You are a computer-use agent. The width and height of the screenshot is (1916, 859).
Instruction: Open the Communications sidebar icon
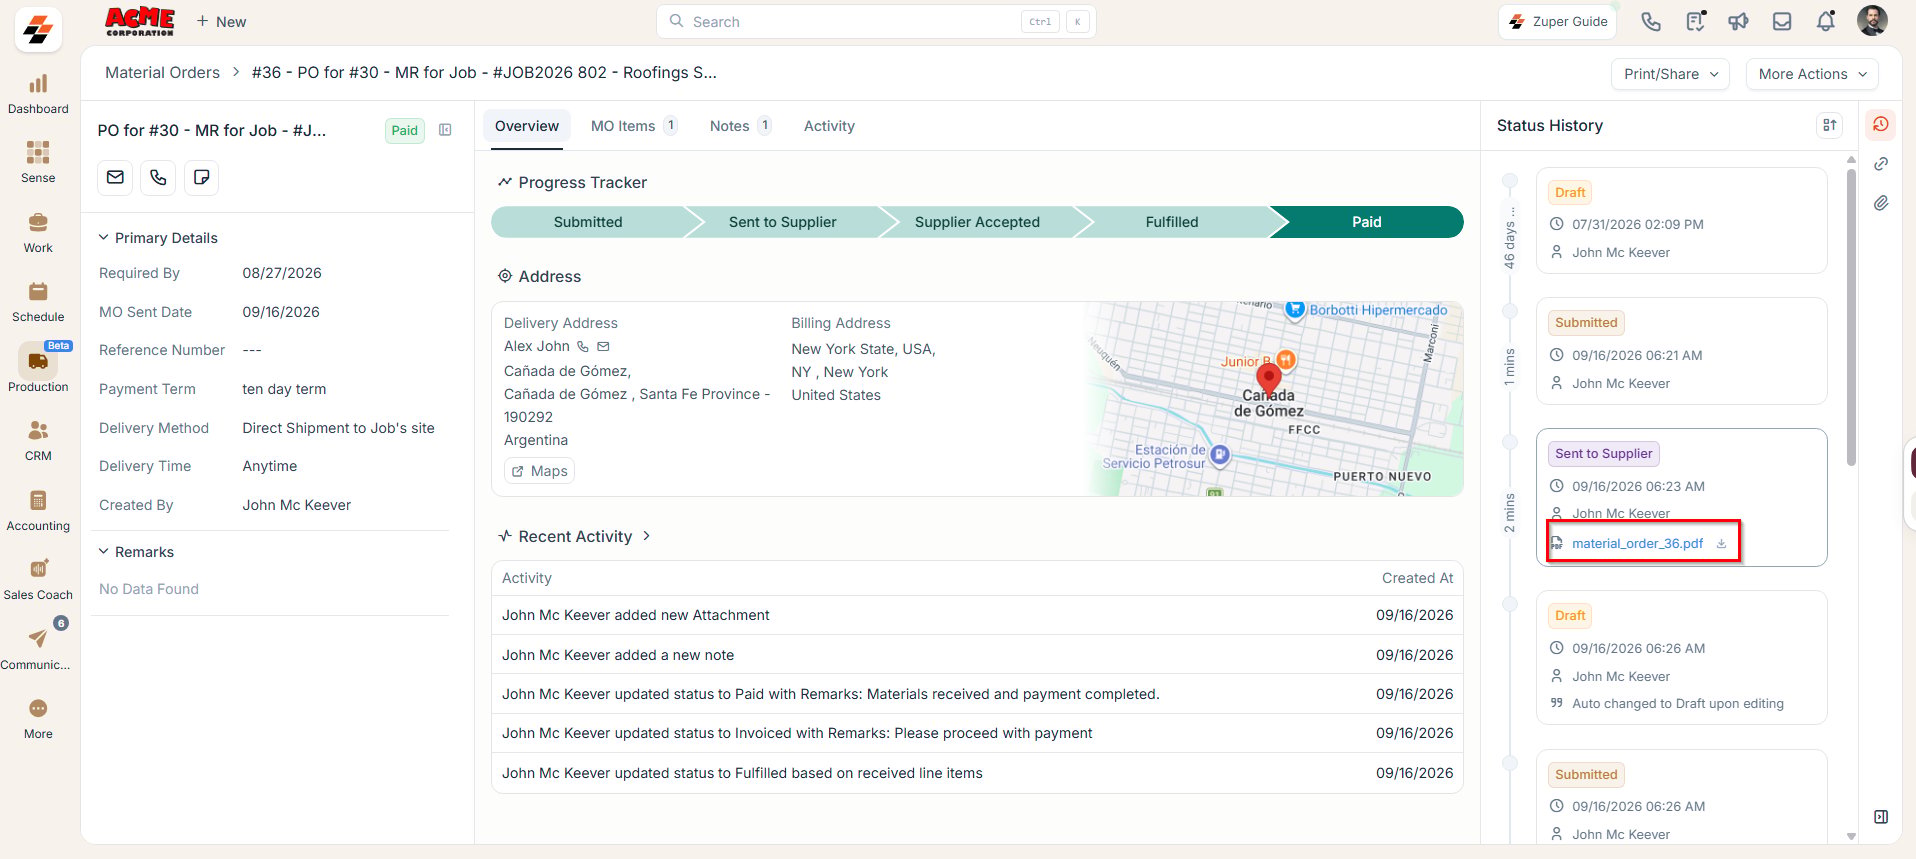click(x=38, y=648)
